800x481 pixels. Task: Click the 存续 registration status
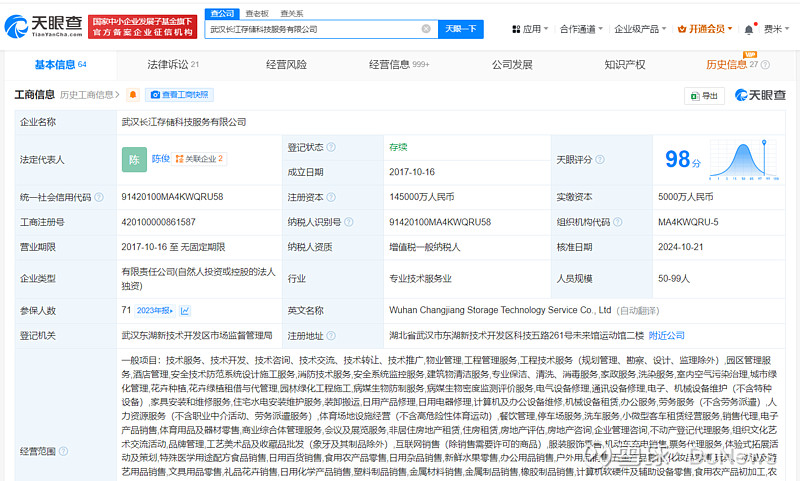pyautogui.click(x=398, y=147)
